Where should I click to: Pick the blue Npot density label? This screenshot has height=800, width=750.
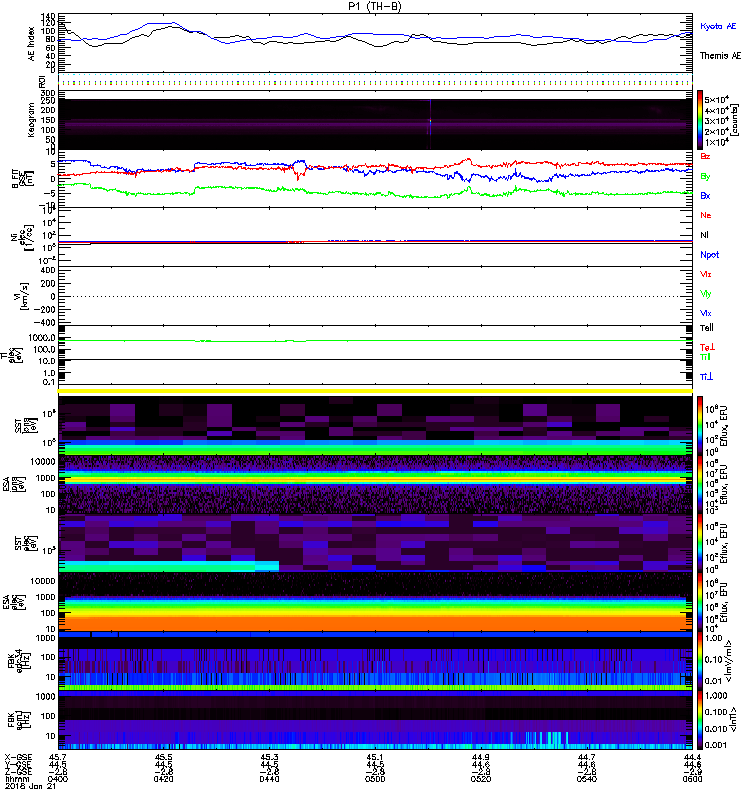point(710,254)
